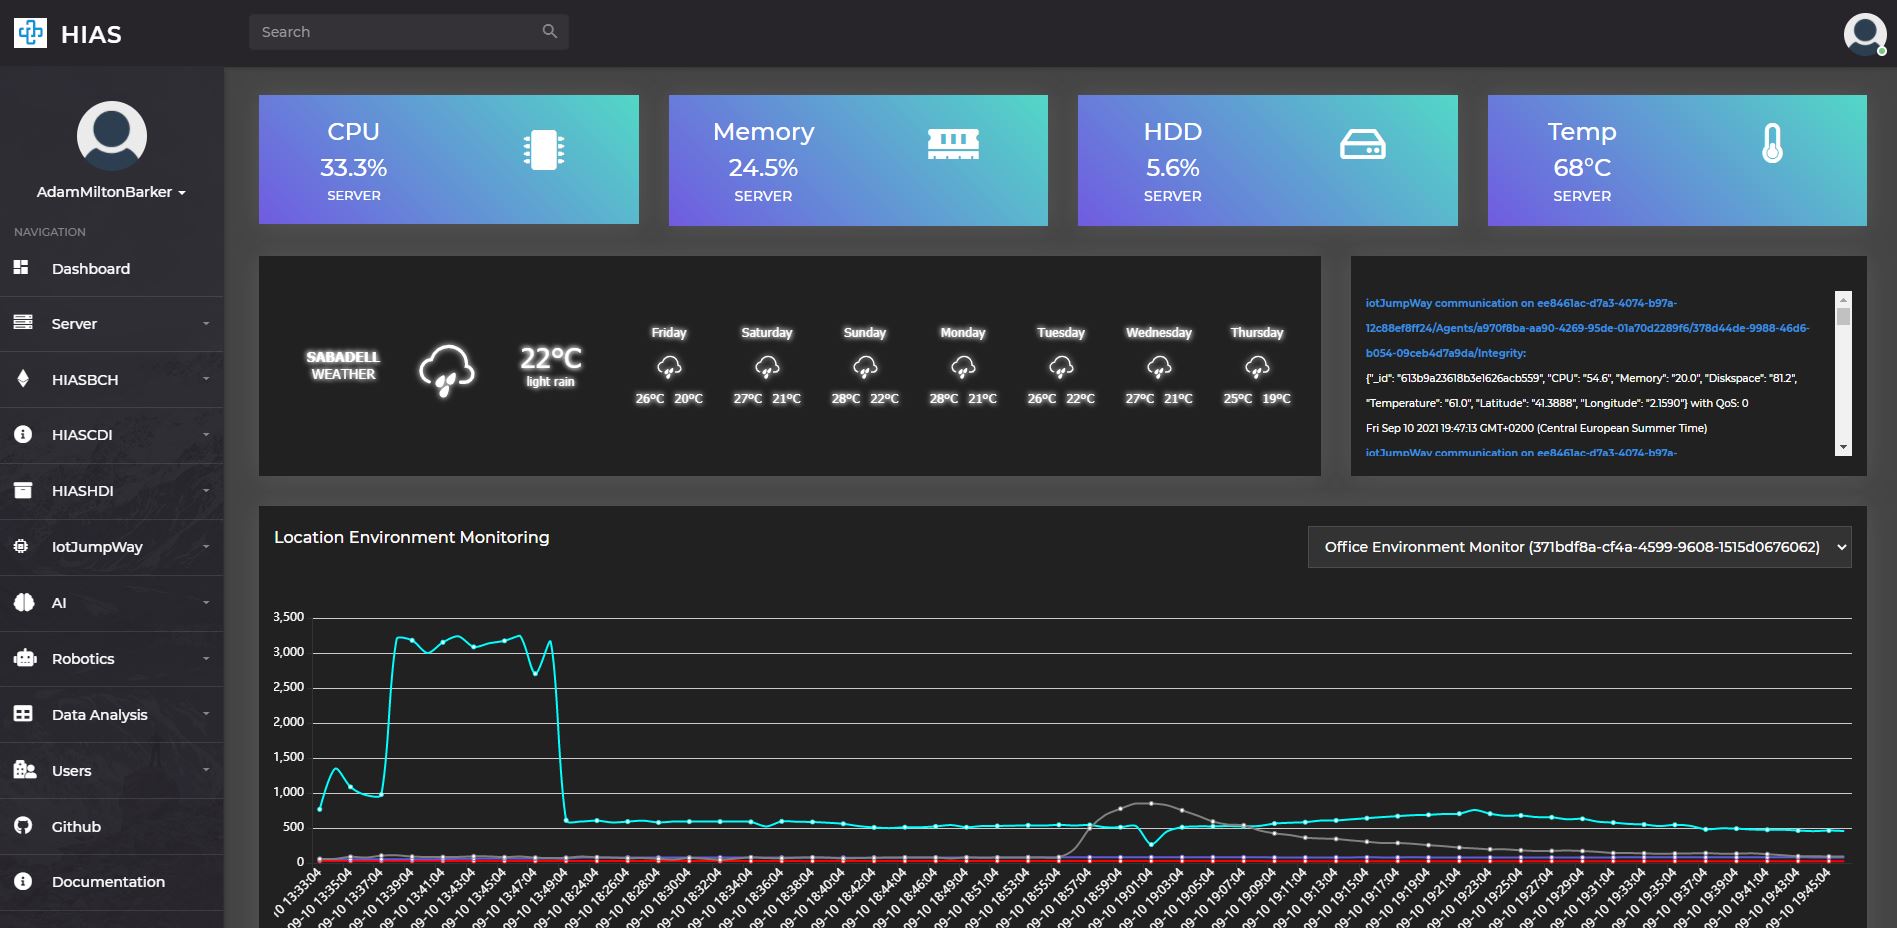
Task: Click Wednesday's forecast rain icon
Action: tap(1159, 367)
